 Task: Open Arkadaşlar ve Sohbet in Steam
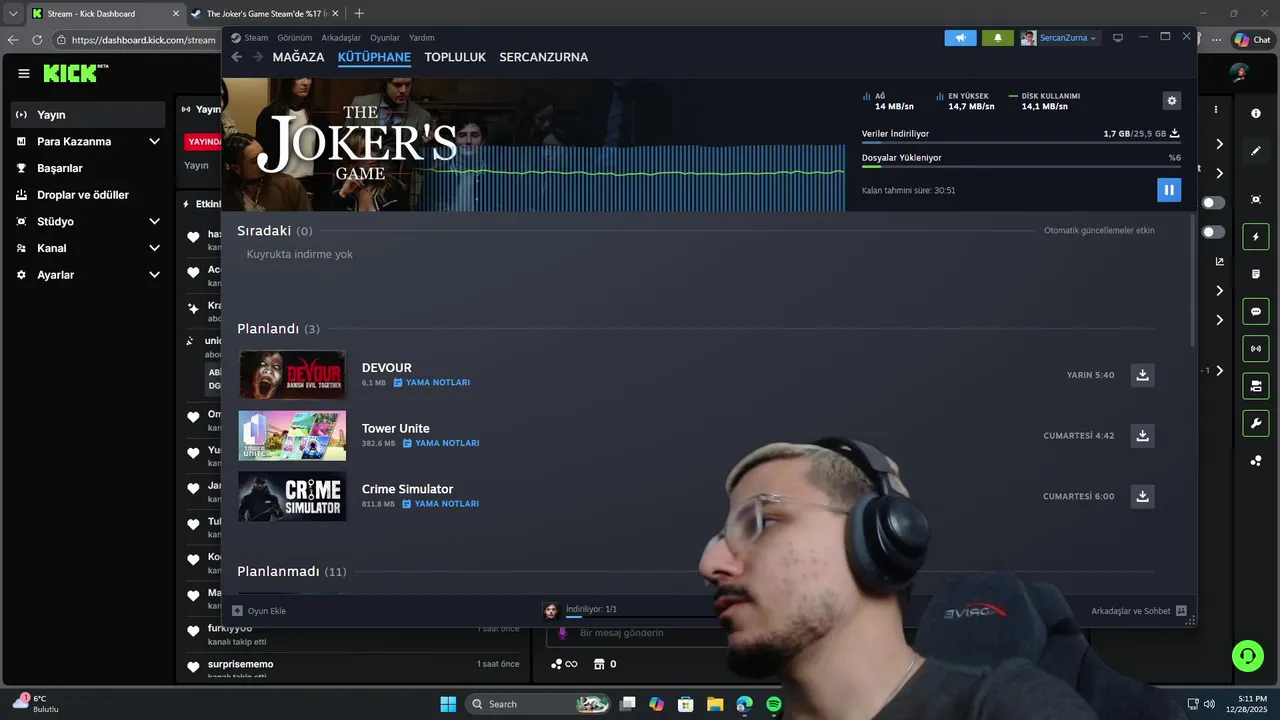(x=1138, y=611)
